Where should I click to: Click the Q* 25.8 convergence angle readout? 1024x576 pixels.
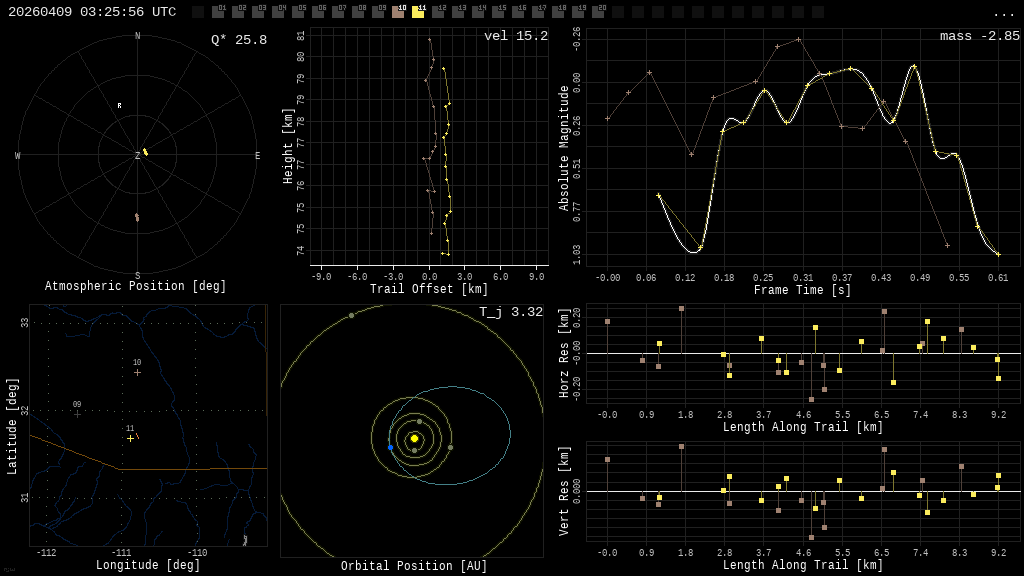click(x=239, y=40)
